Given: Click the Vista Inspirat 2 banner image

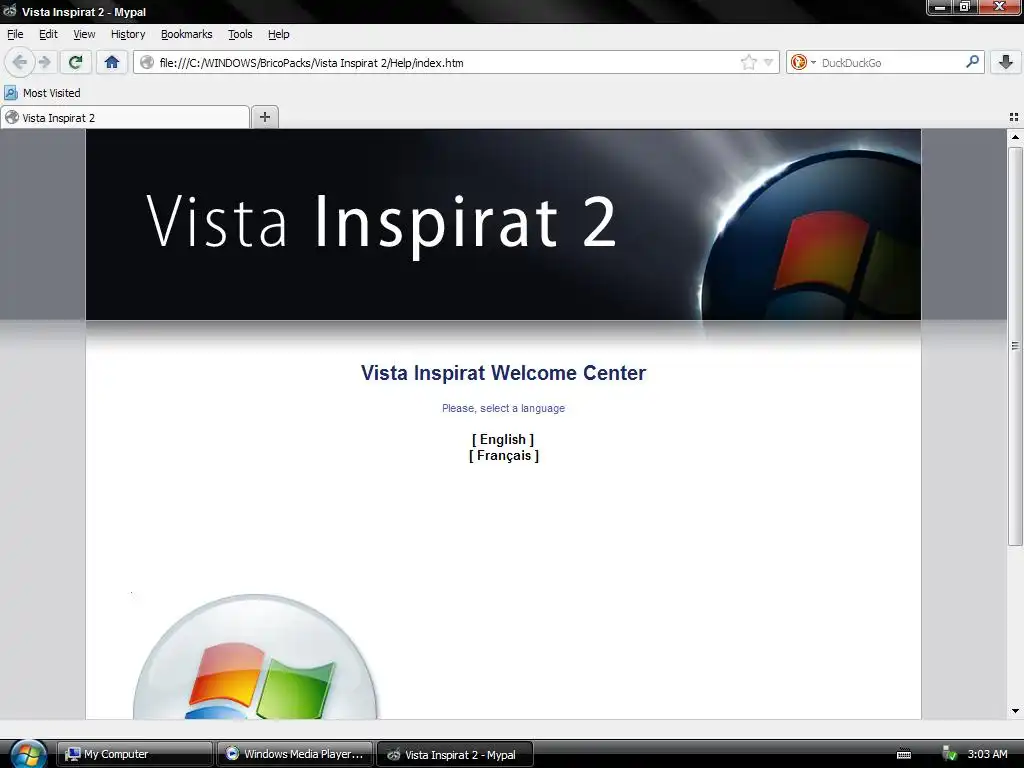Looking at the screenshot, I should 503,225.
